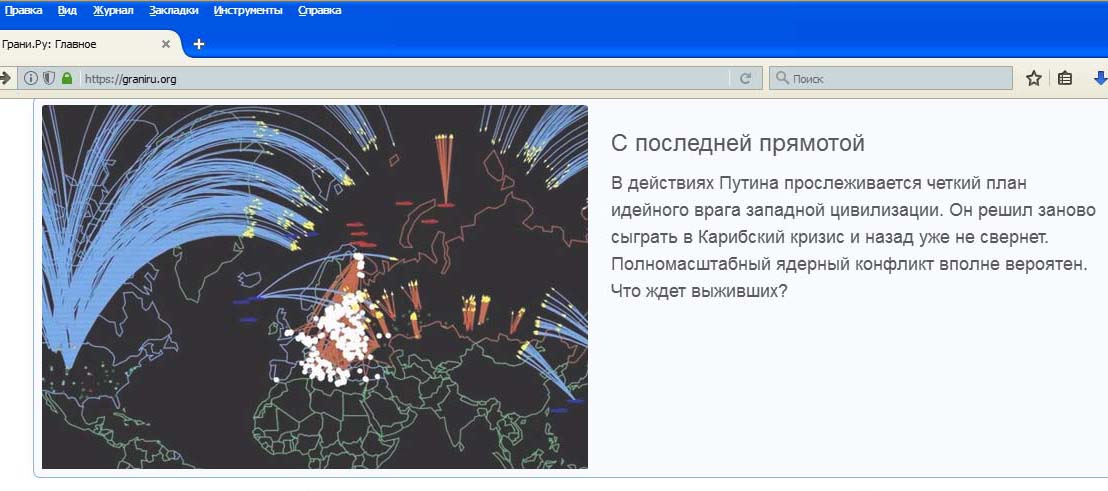The width and height of the screenshot is (1108, 491).
Task: Open the Инструменты menu
Action: (248, 11)
